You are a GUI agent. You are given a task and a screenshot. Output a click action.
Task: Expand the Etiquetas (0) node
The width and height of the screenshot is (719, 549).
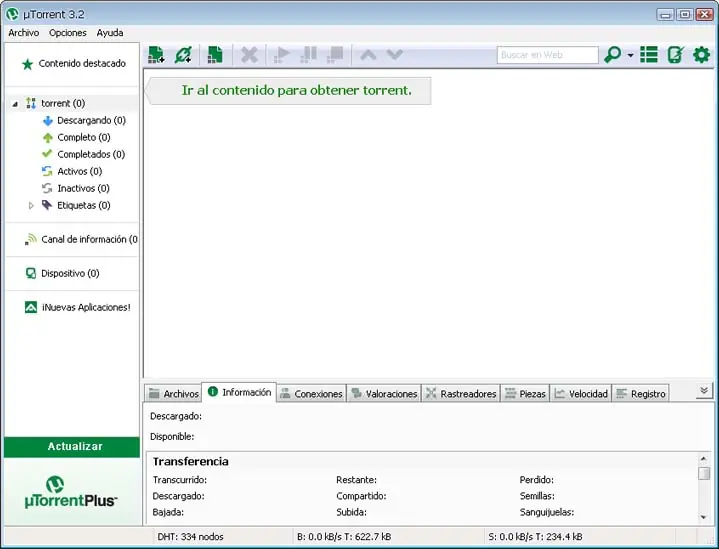(31, 205)
